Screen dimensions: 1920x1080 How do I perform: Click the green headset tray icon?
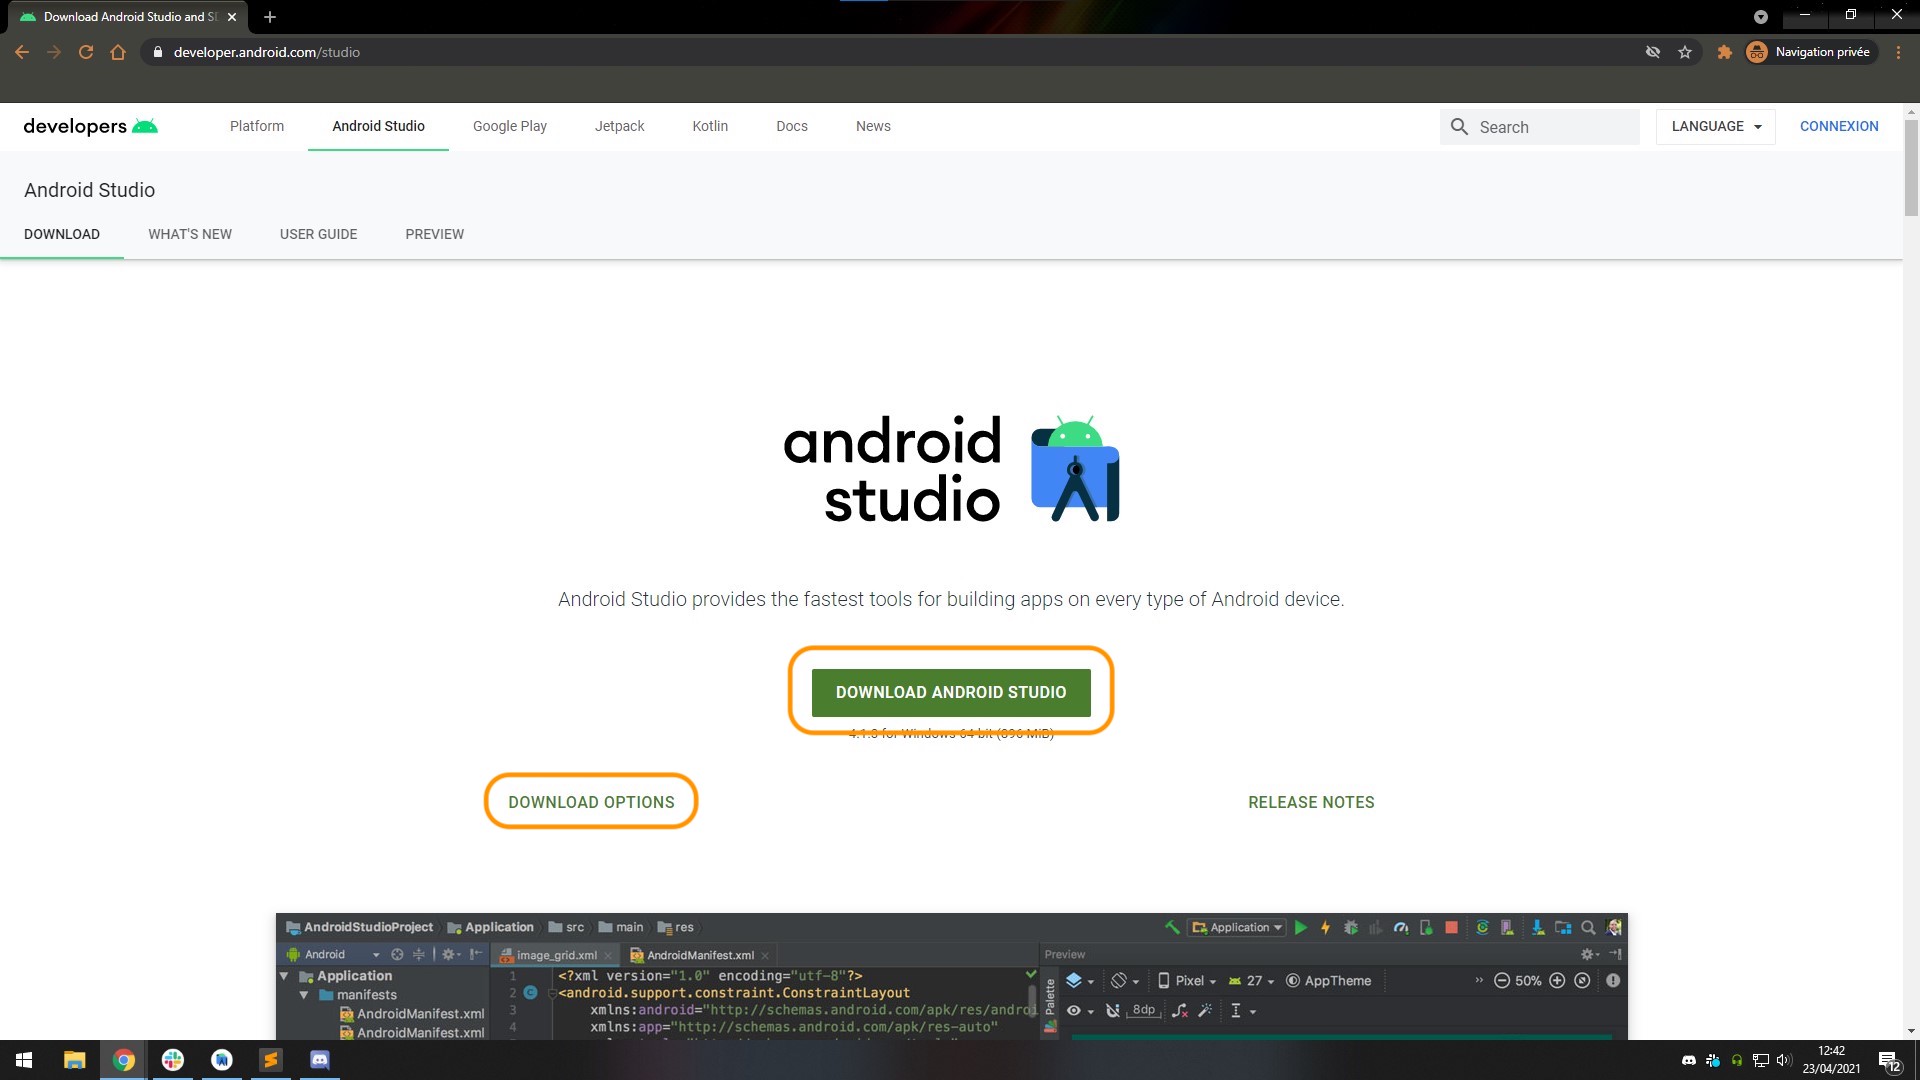1737,1060
